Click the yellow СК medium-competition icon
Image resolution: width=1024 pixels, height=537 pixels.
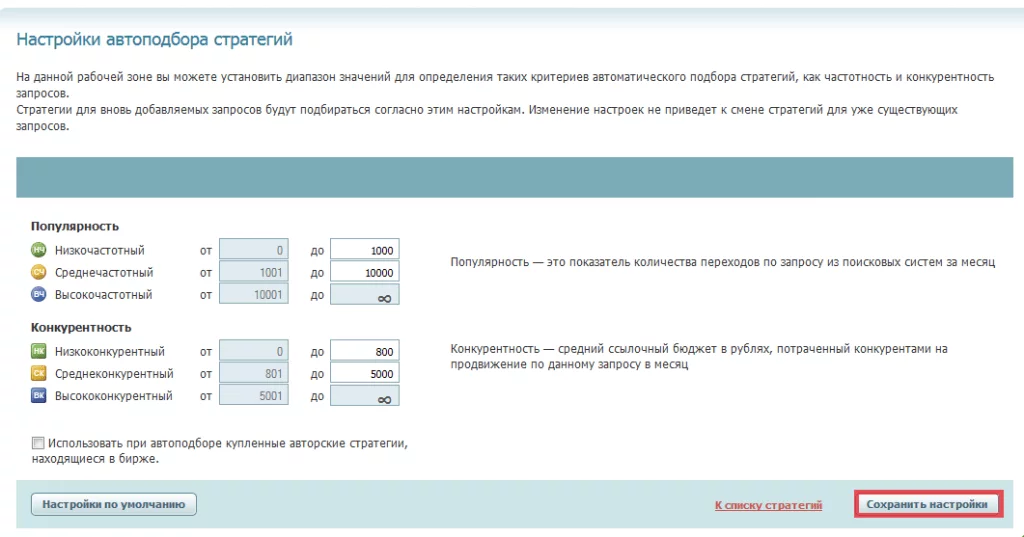pyautogui.click(x=39, y=373)
